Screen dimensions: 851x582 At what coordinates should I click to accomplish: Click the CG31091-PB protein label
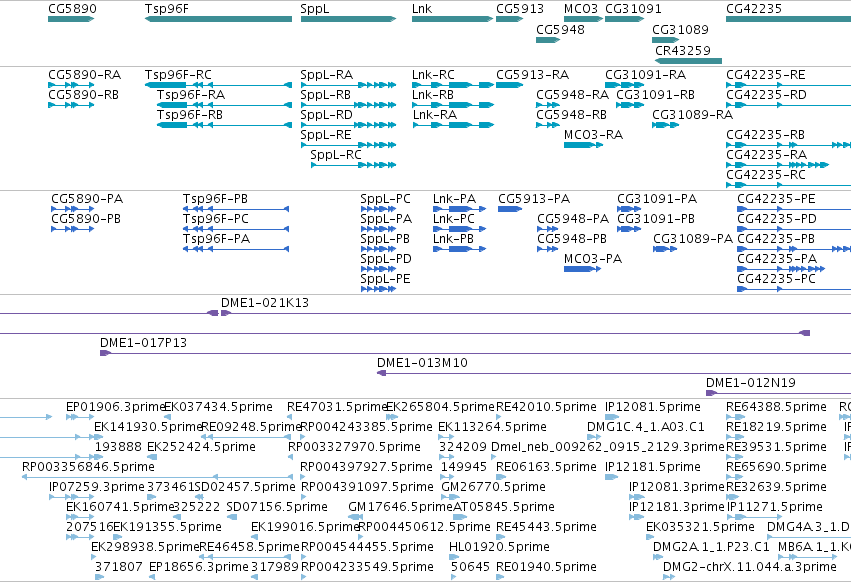point(656,219)
